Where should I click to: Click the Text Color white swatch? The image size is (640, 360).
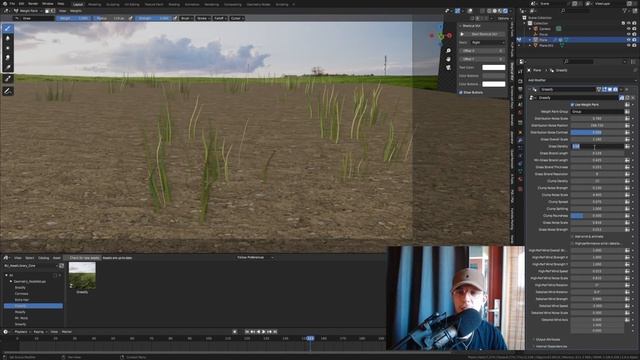point(493,67)
